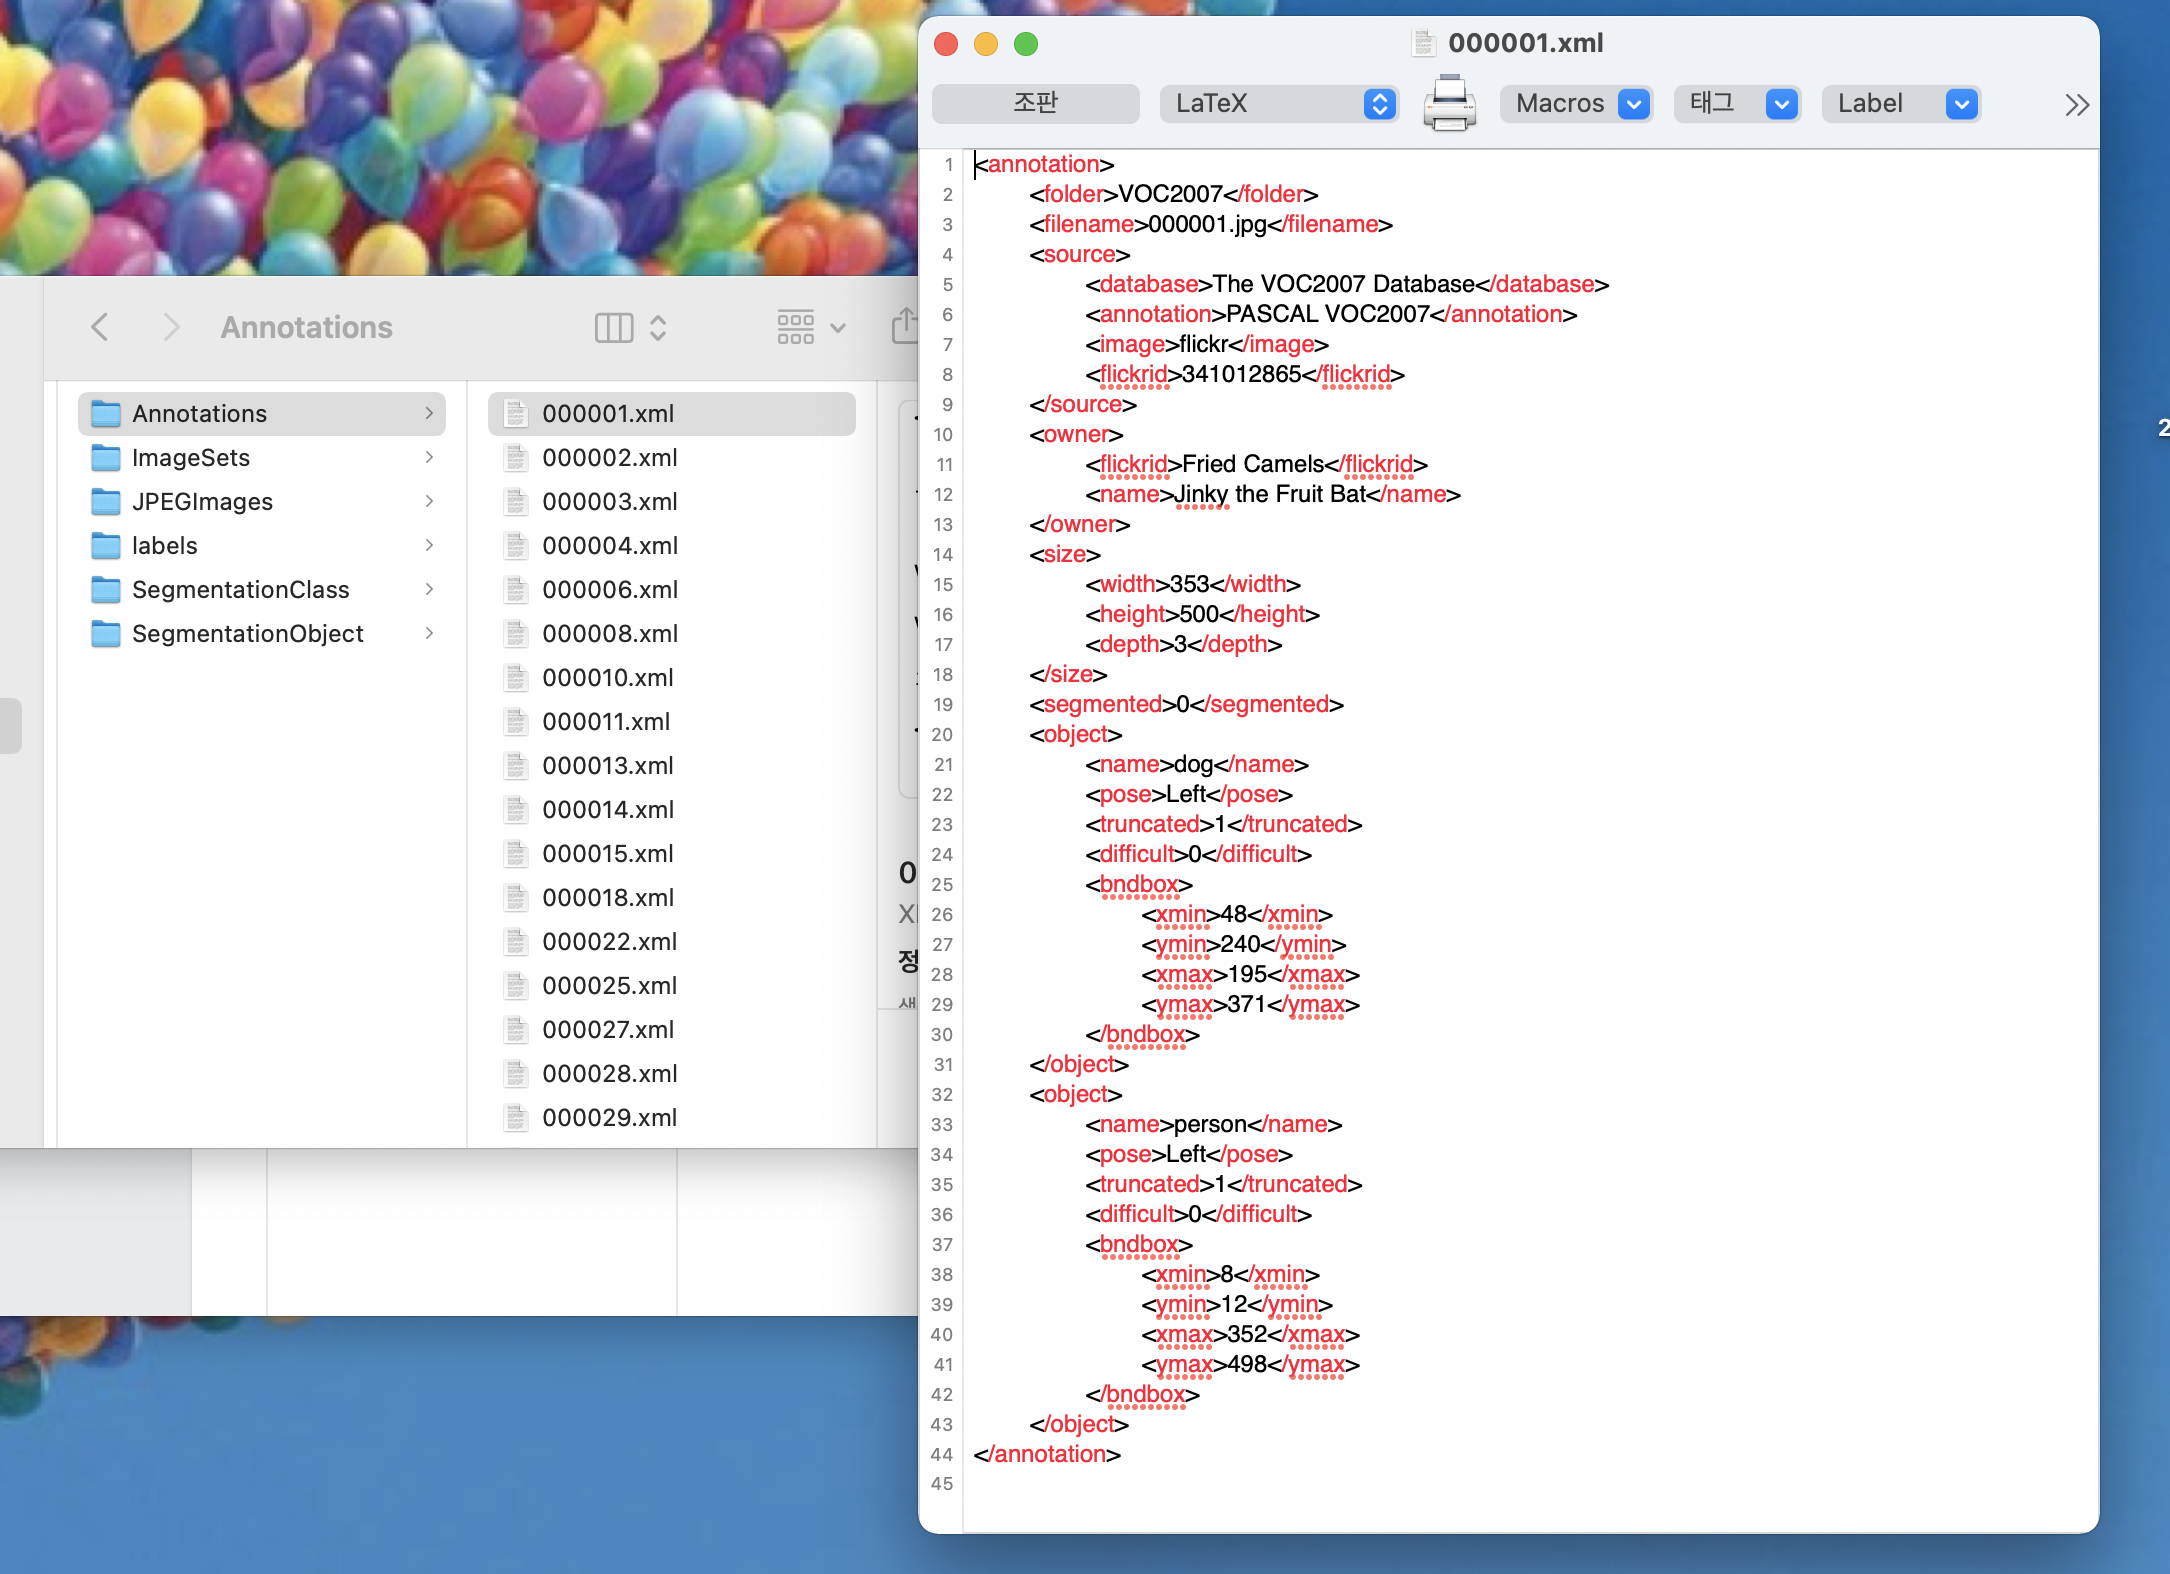Toggle the view switcher stepper arrows
The height and width of the screenshot is (1574, 2170).
[658, 327]
